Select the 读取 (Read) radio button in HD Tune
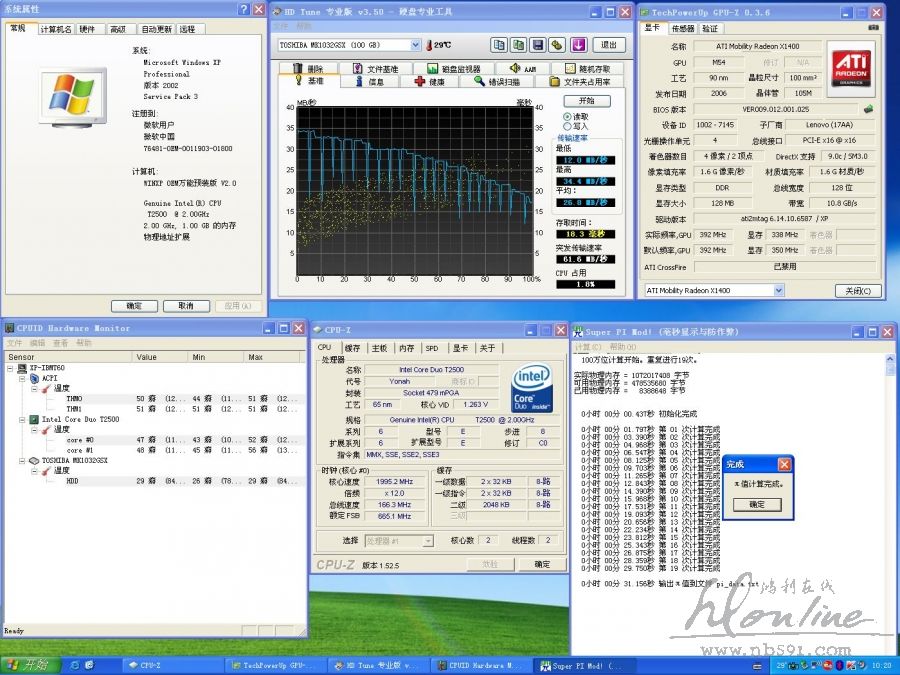Image resolution: width=900 pixels, height=675 pixels. click(568, 116)
